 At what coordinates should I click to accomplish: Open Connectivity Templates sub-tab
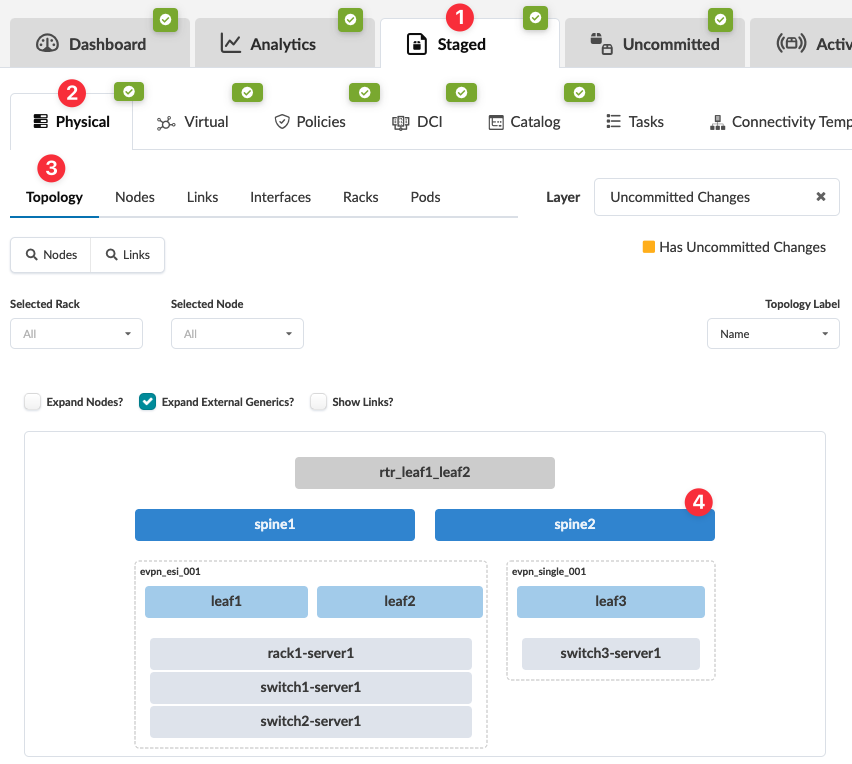(x=780, y=122)
